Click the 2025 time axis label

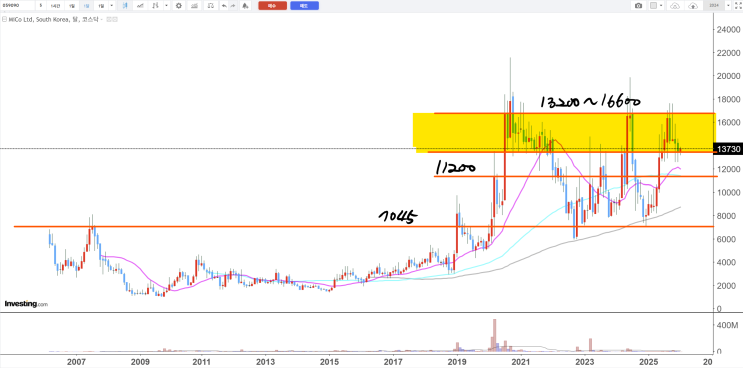coord(648,361)
